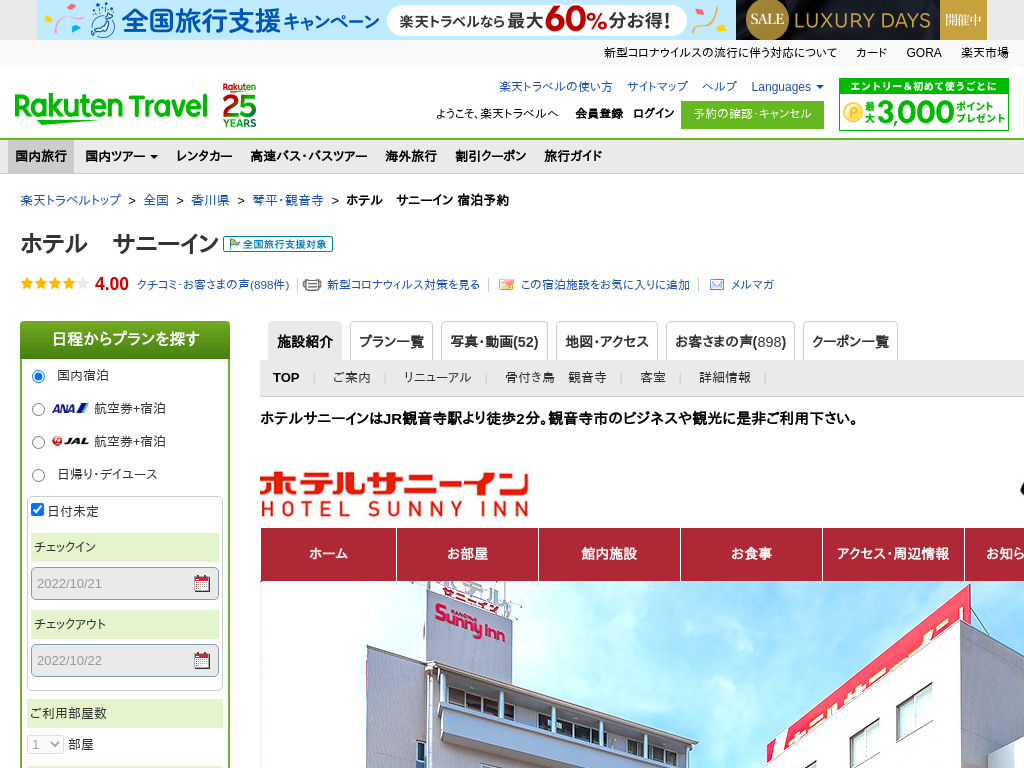Click the hotel's お食事 red menu item

752,554
